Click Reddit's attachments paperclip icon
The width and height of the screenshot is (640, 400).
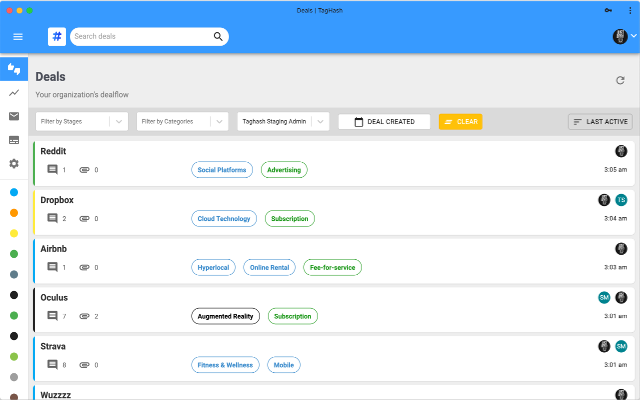tap(84, 170)
